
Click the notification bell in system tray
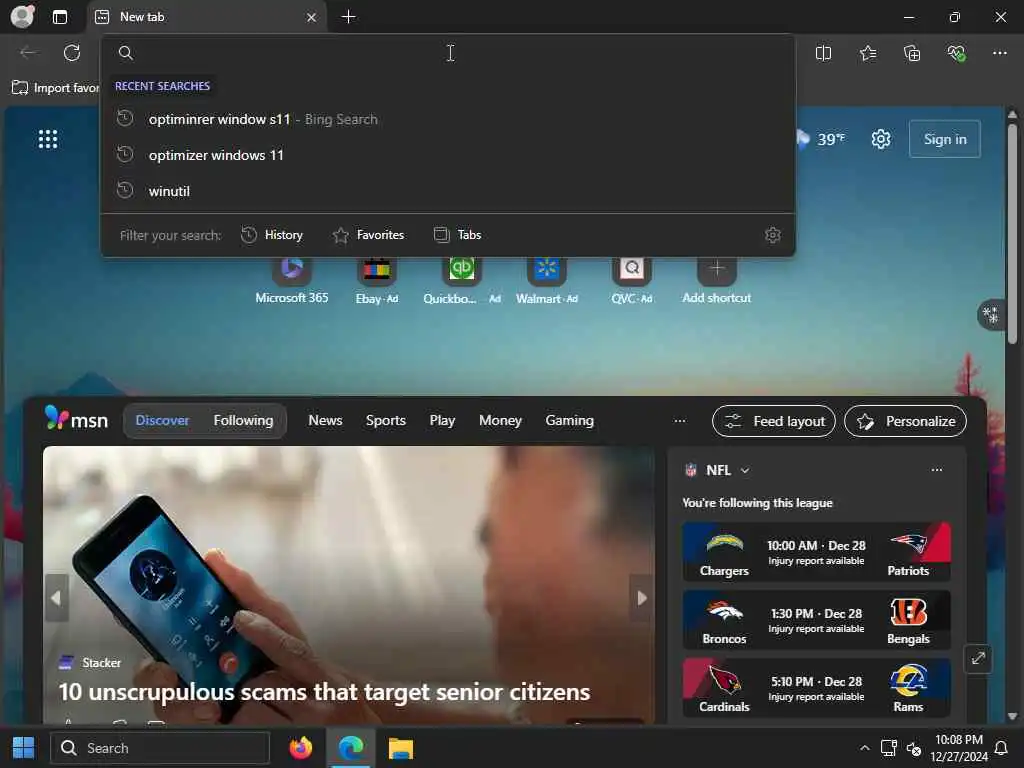pyautogui.click(x=1000, y=748)
